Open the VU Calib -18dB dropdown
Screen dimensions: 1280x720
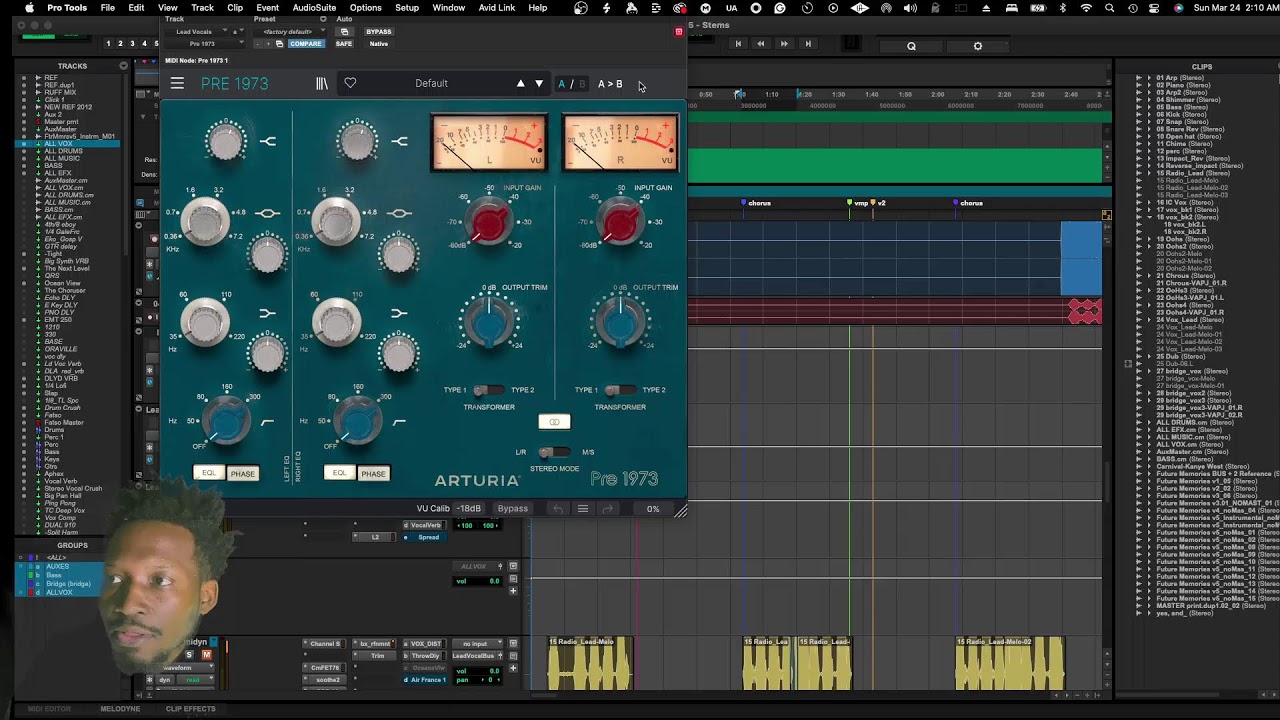pyautogui.click(x=469, y=508)
